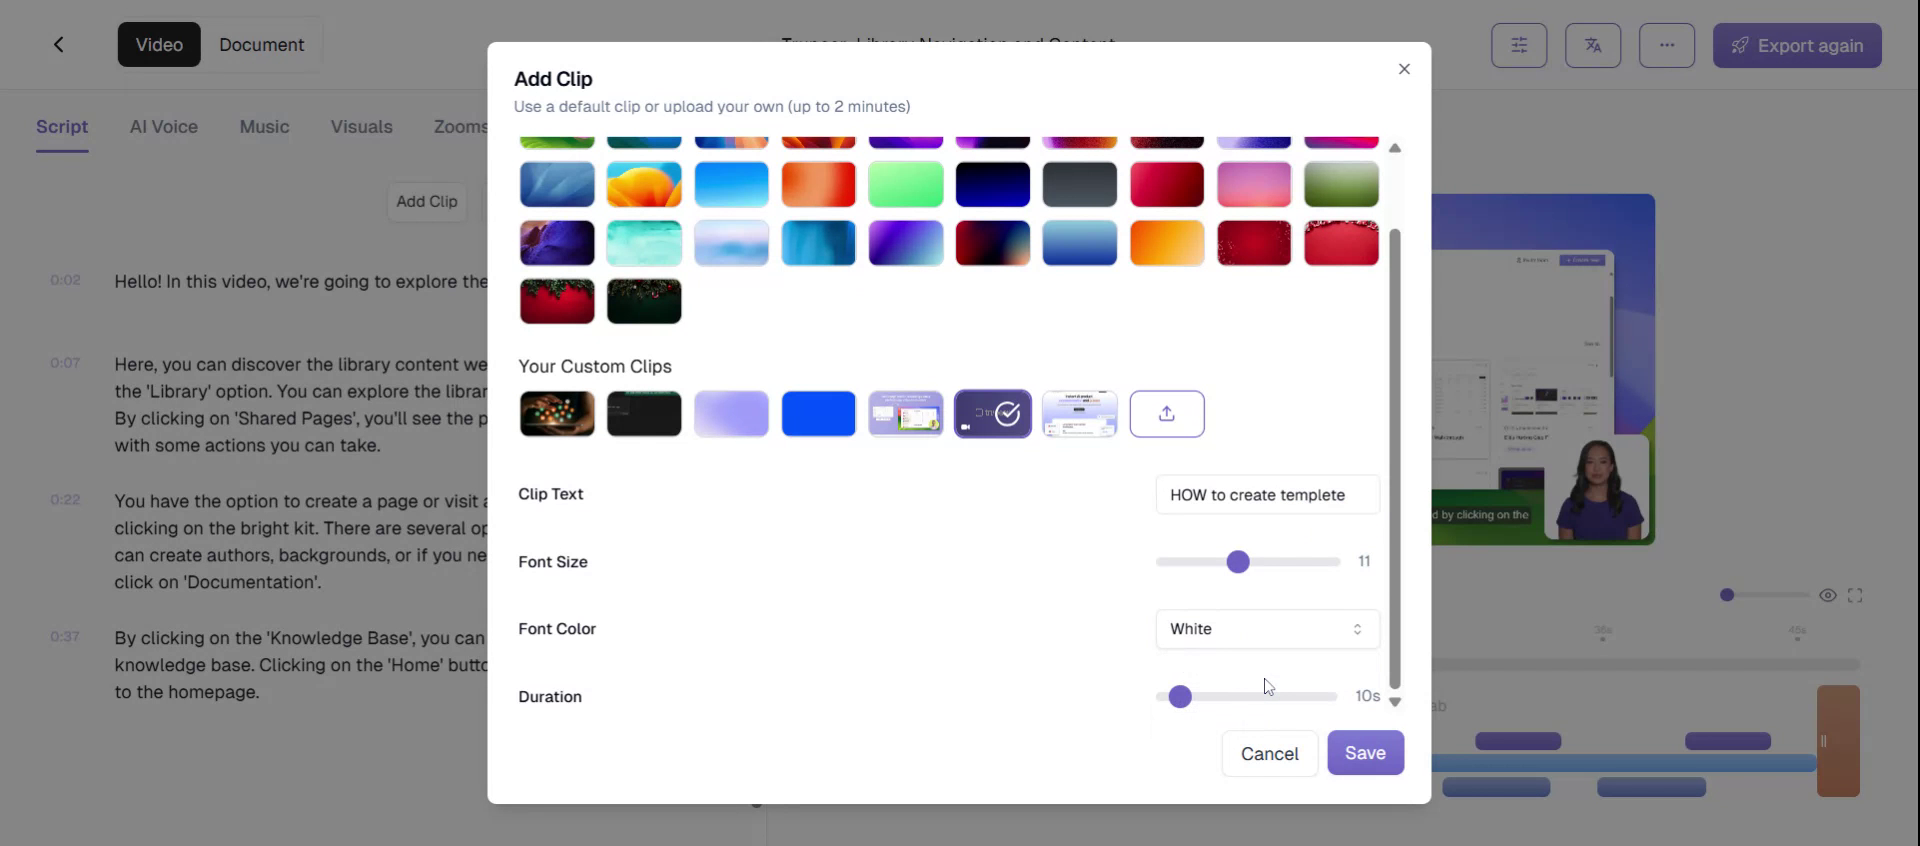The width and height of the screenshot is (1920, 846).
Task: Open the three-dots more options menu
Action: tap(1667, 45)
